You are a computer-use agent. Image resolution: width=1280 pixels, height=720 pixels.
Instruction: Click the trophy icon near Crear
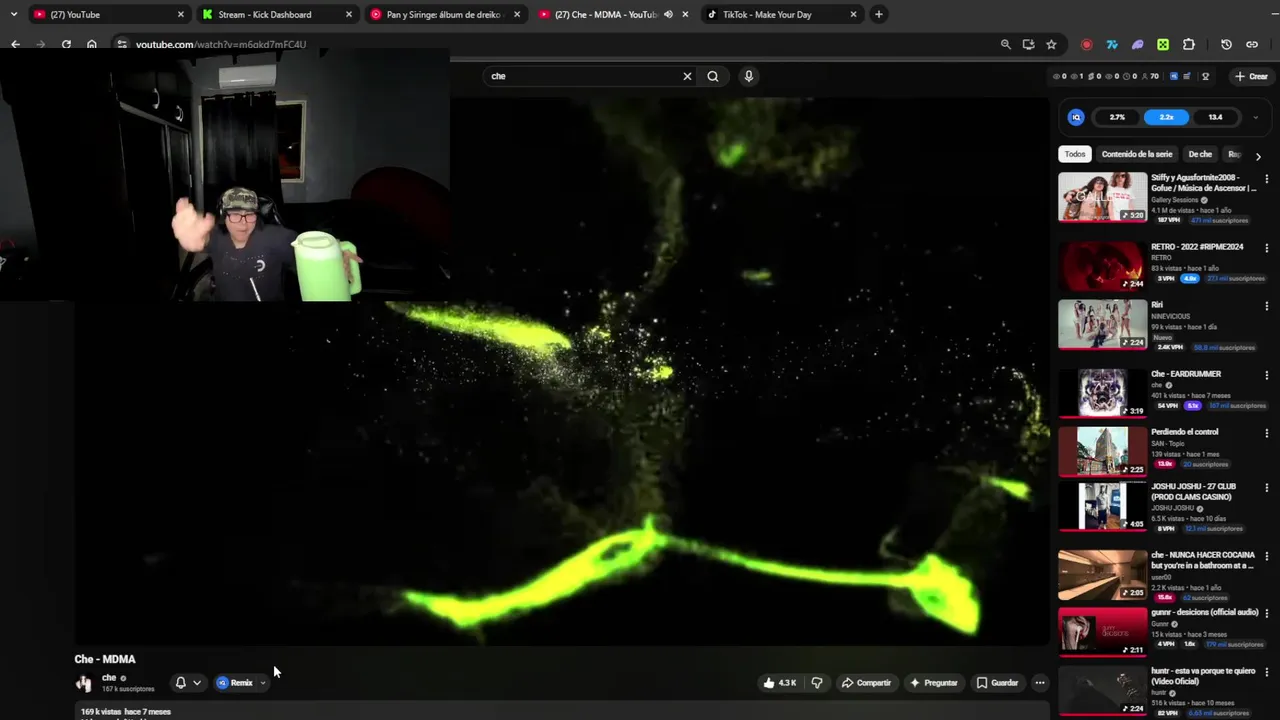click(1205, 76)
